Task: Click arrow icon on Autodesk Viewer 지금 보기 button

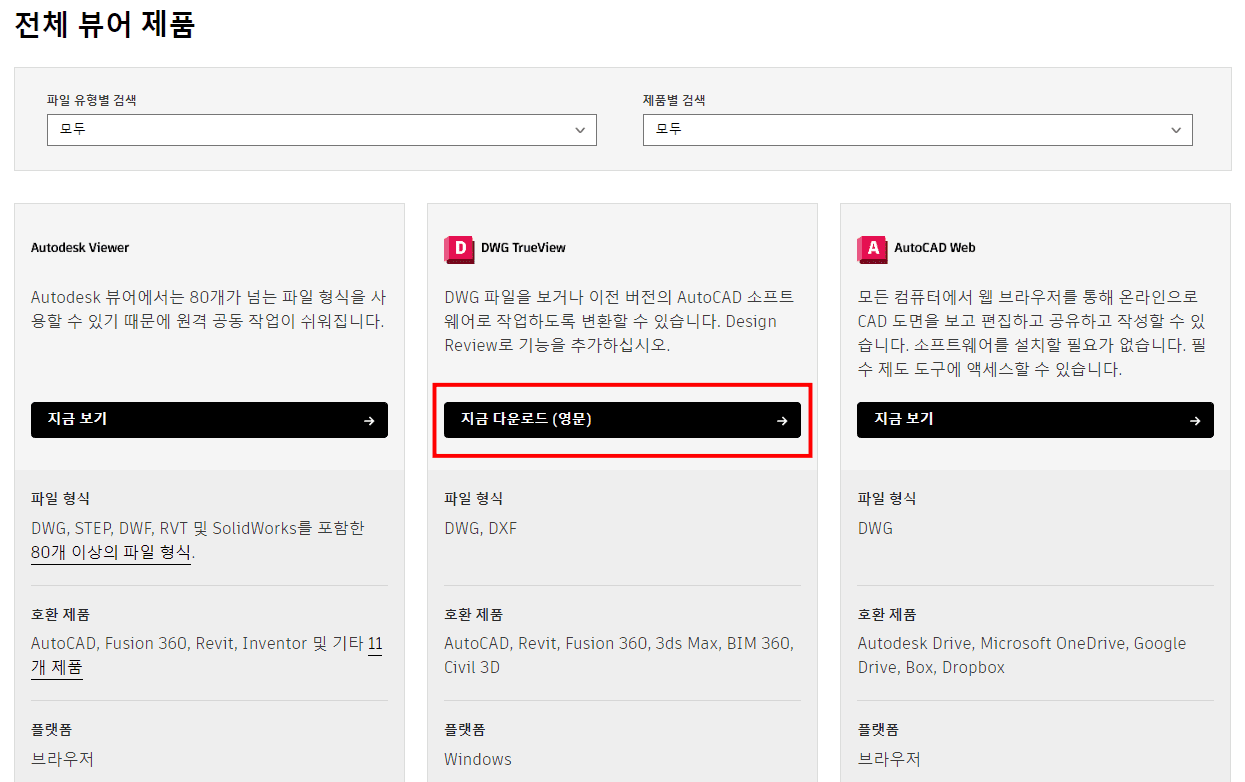Action: [x=369, y=421]
